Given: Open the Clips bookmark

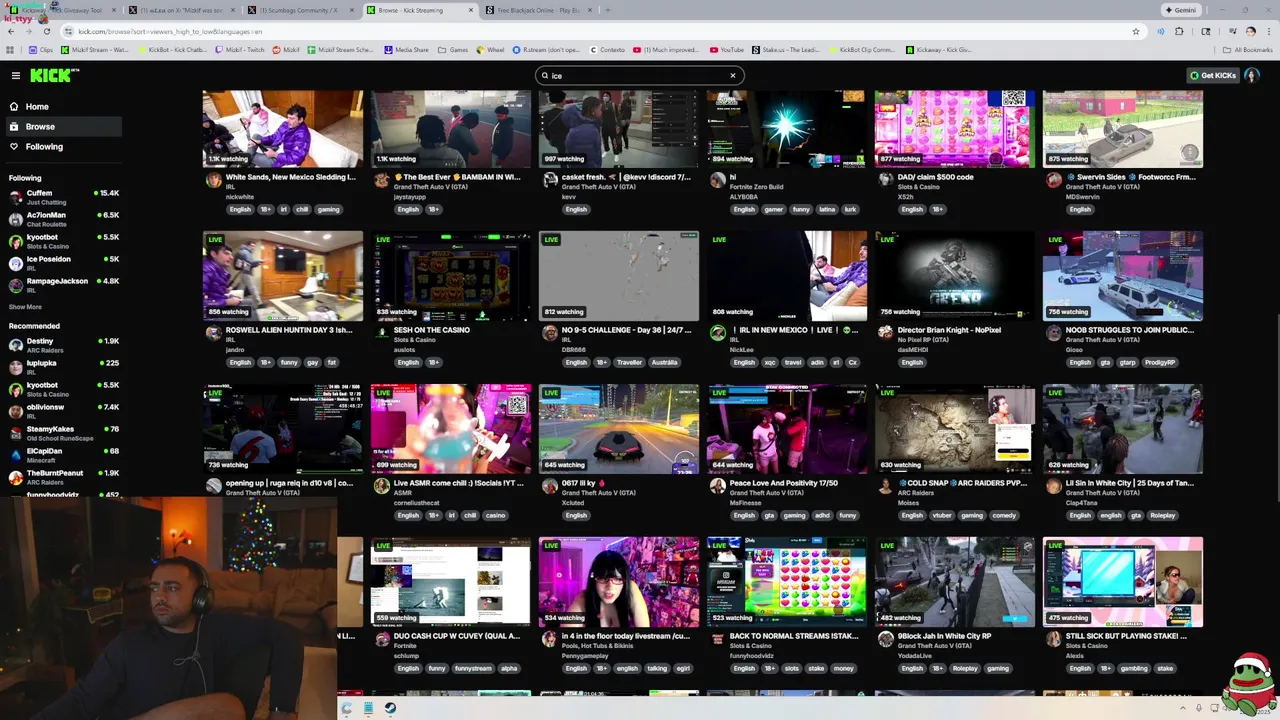Looking at the screenshot, I should [41, 50].
